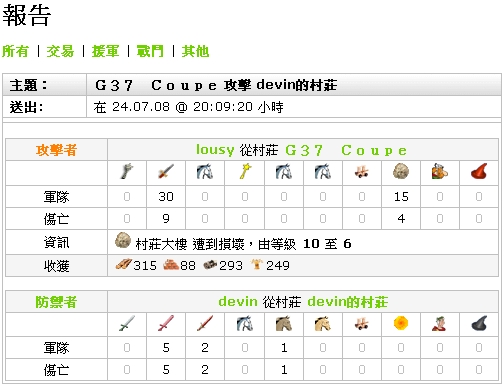Click the attacker's club unit icon
The height and width of the screenshot is (385, 504).
127,172
